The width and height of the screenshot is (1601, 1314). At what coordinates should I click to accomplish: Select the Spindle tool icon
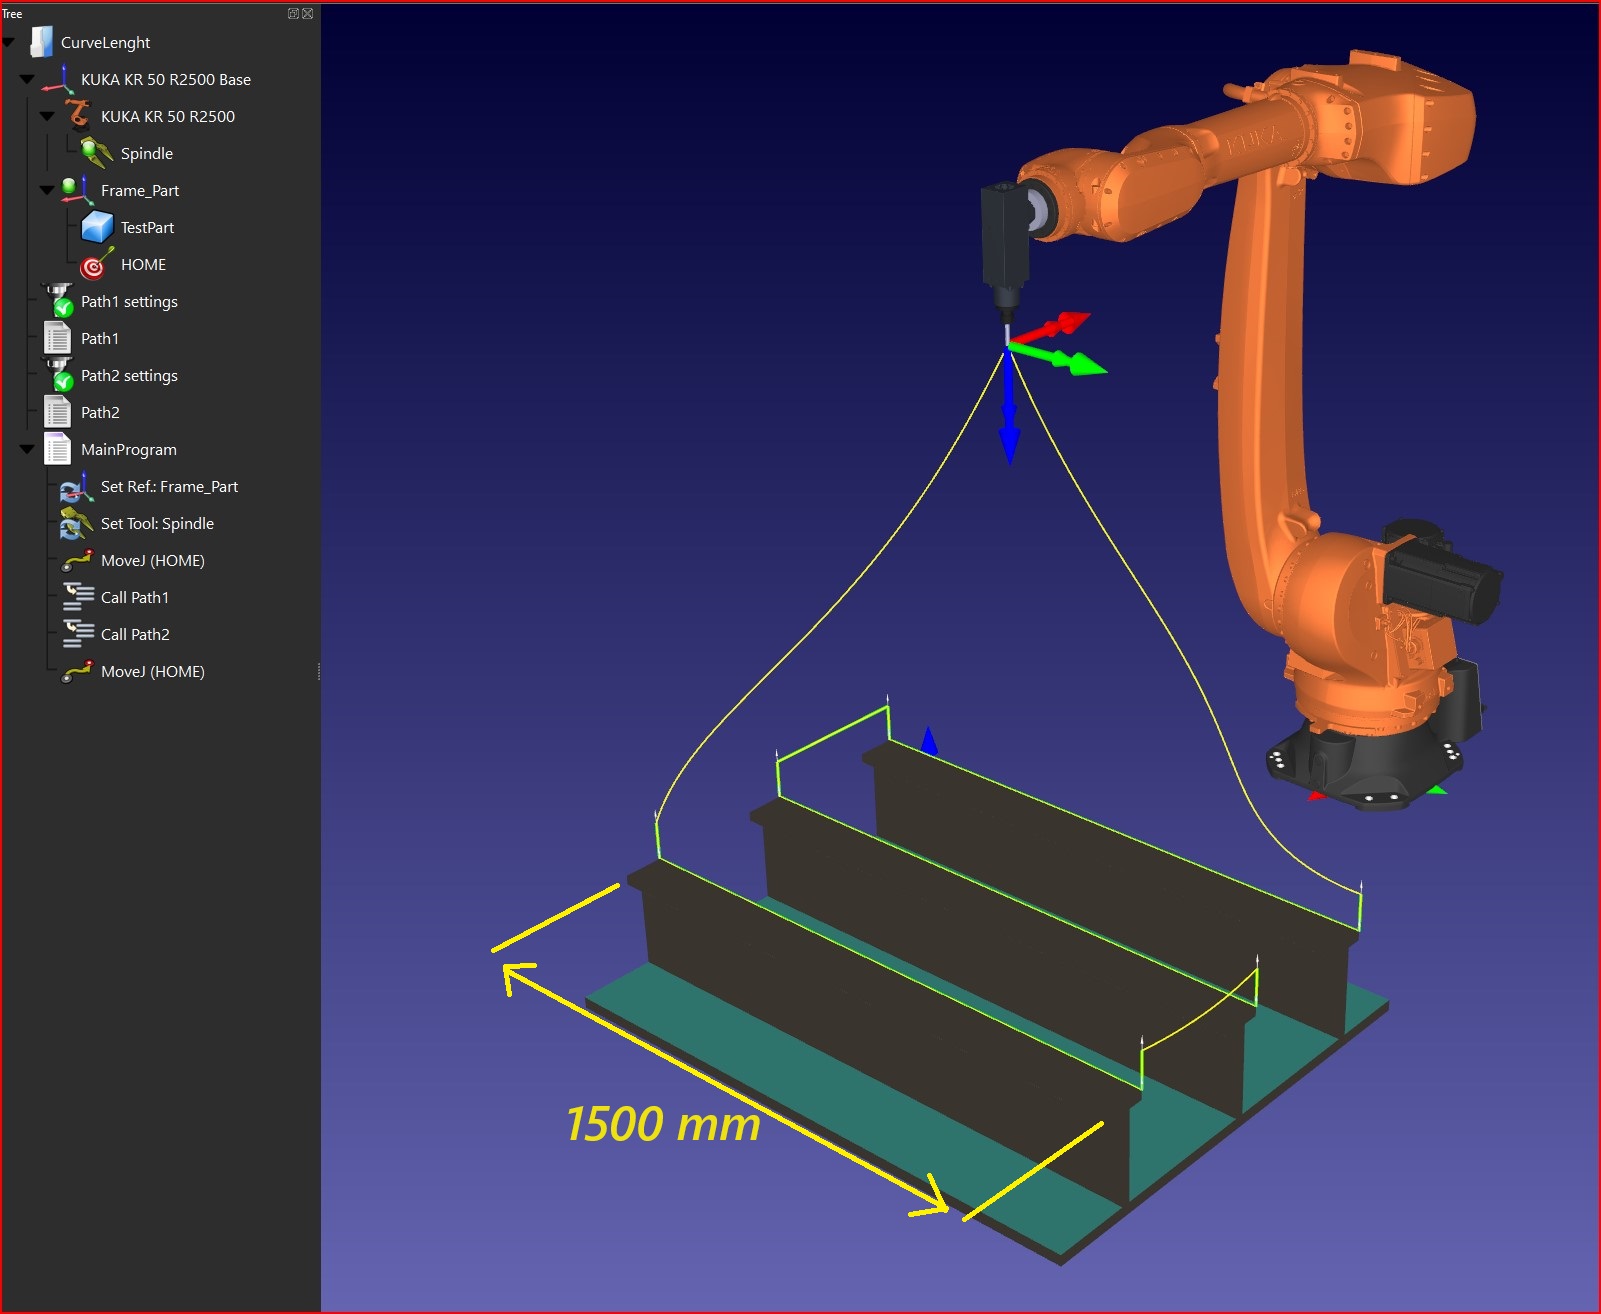pos(97,153)
